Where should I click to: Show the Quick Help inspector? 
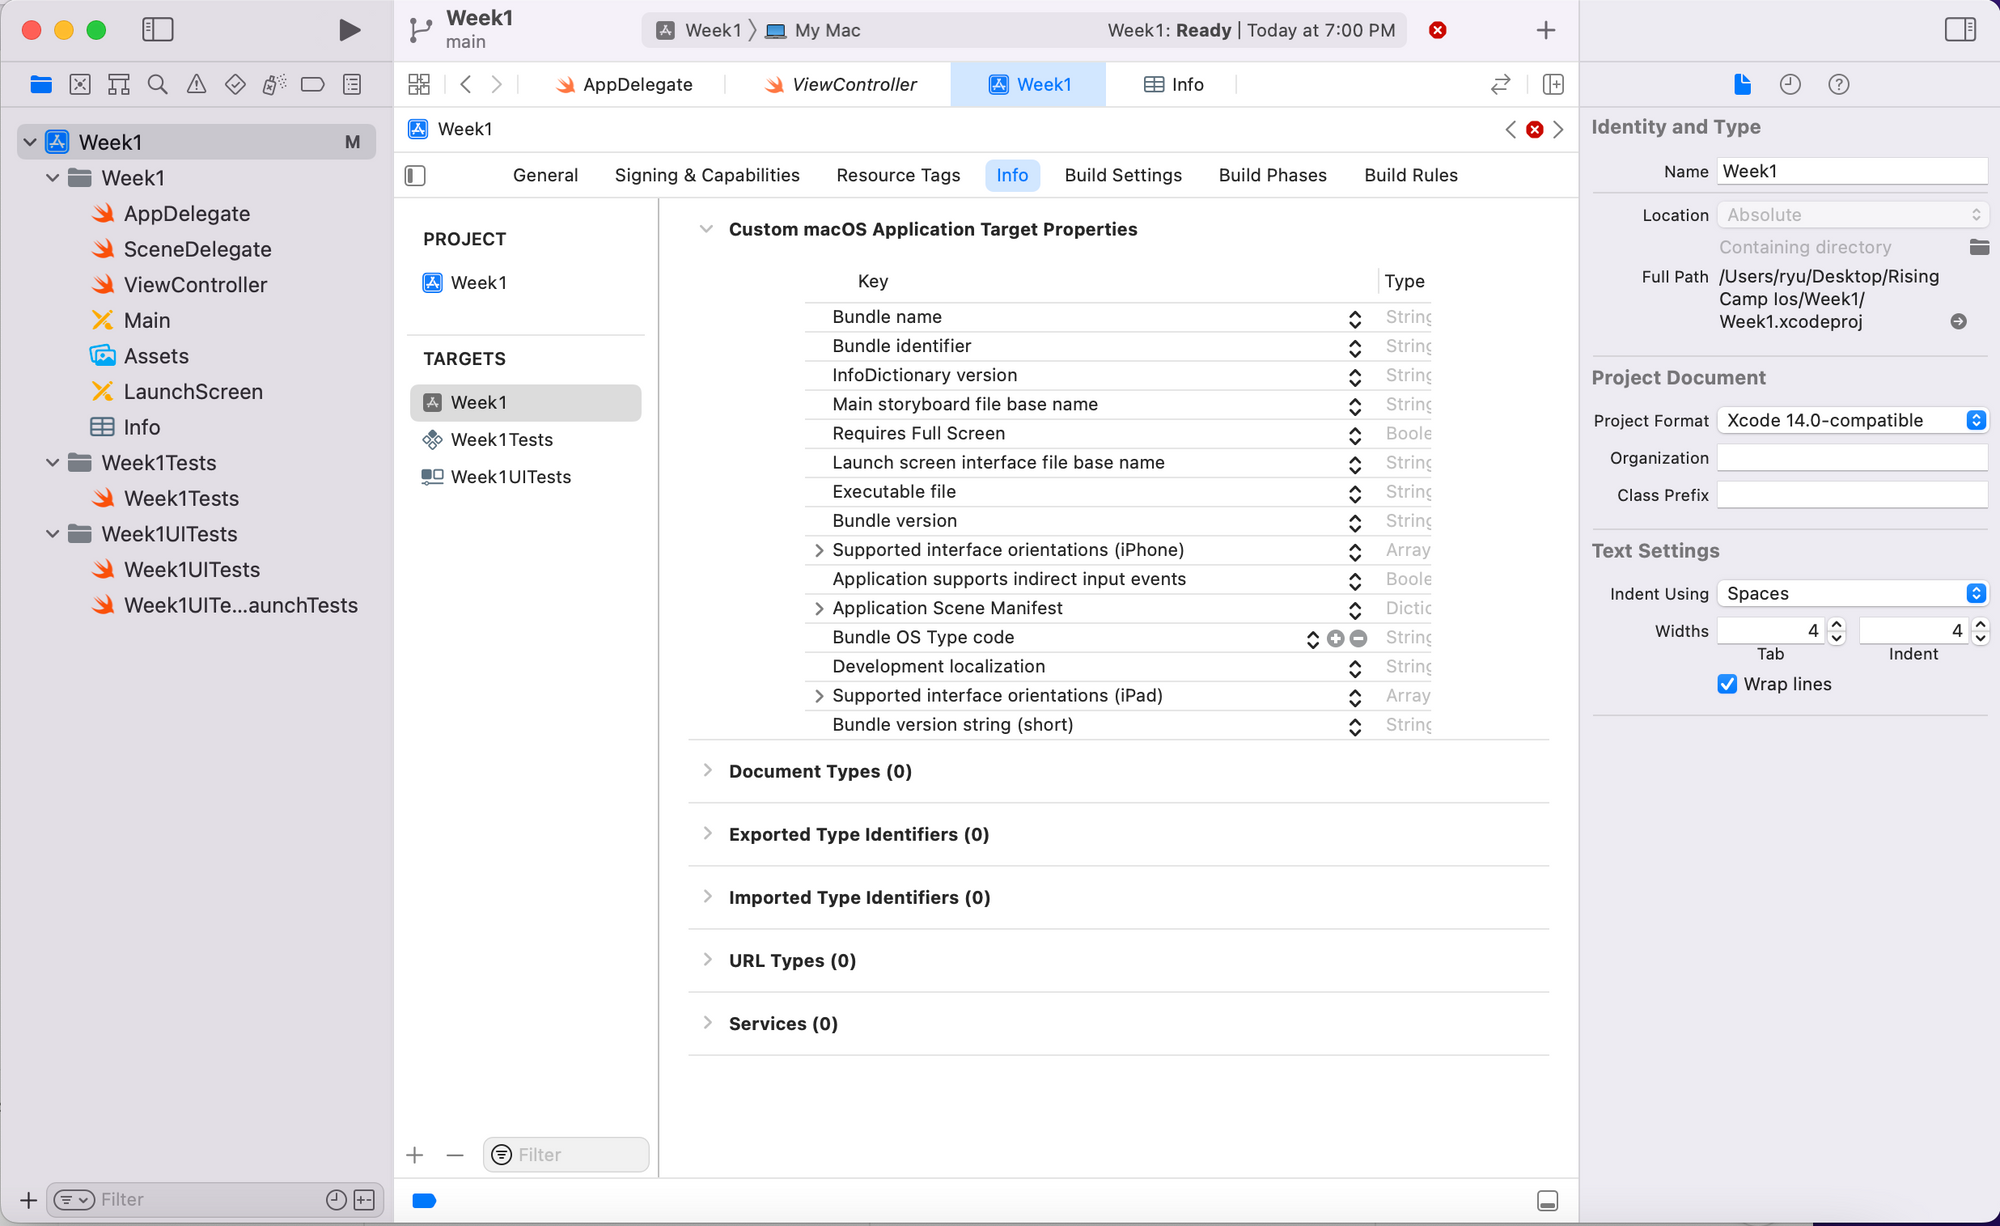pyautogui.click(x=1838, y=84)
